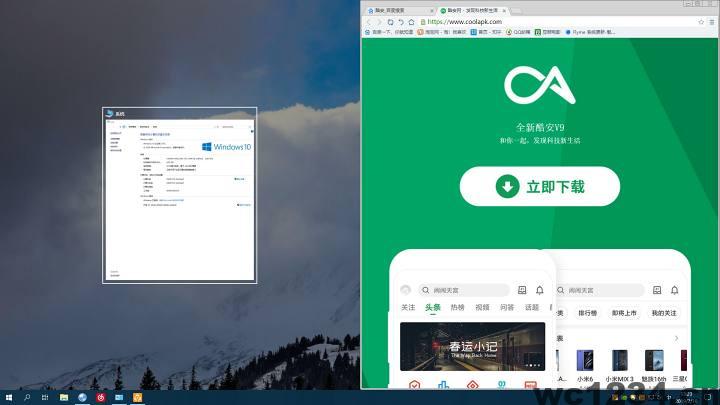Open the Taobao bookmark with orange icon

click(441, 32)
